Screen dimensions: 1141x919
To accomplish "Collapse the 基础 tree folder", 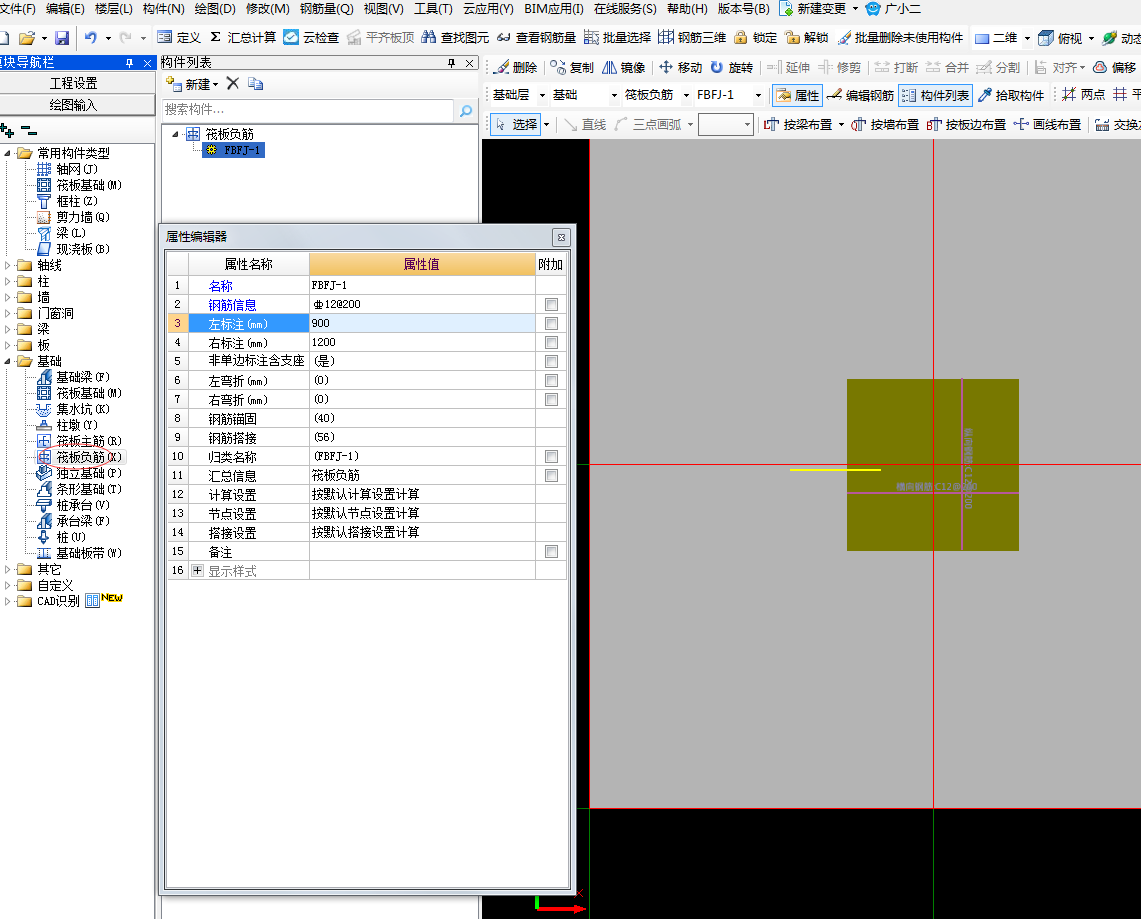I will (x=7, y=361).
